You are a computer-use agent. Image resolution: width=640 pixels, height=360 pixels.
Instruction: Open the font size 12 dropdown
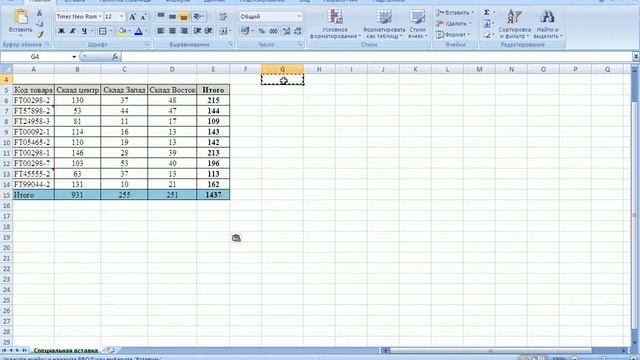(x=122, y=17)
